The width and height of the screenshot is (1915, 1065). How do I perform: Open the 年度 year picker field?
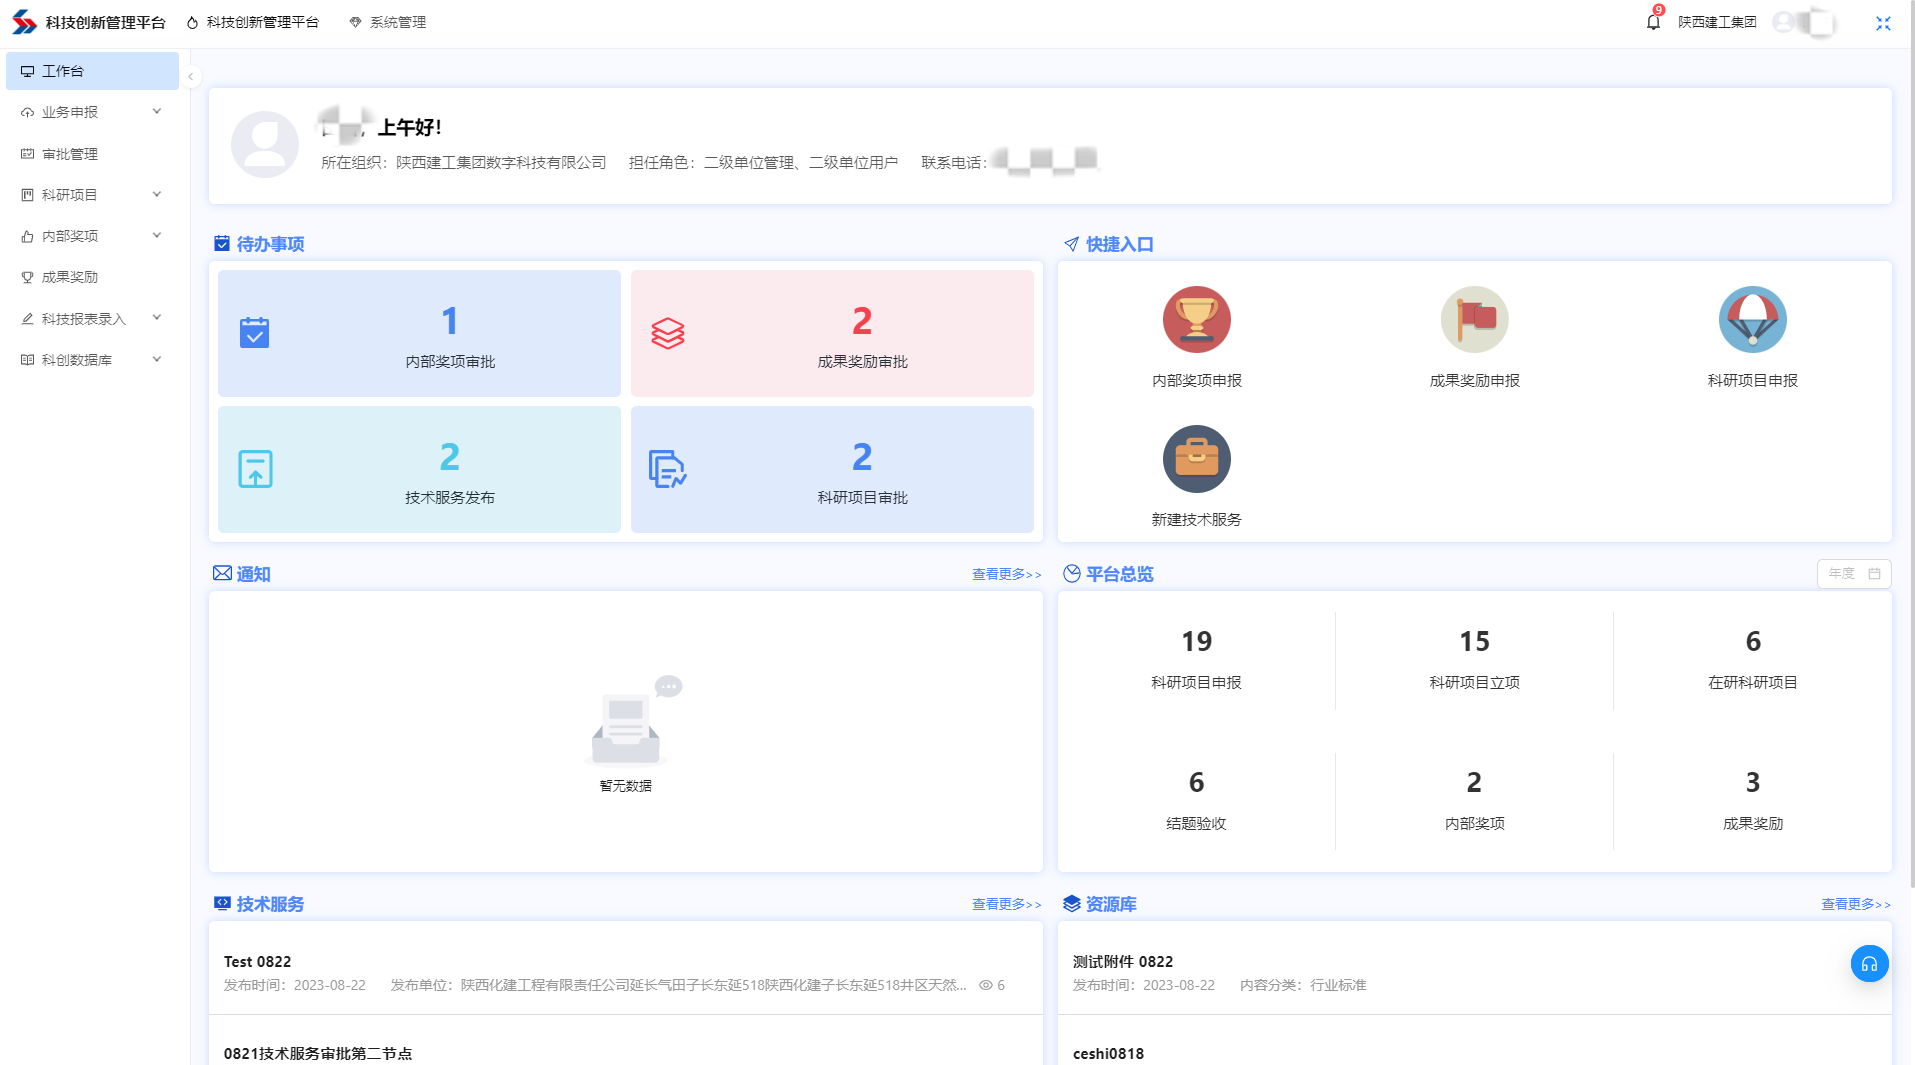point(1853,574)
